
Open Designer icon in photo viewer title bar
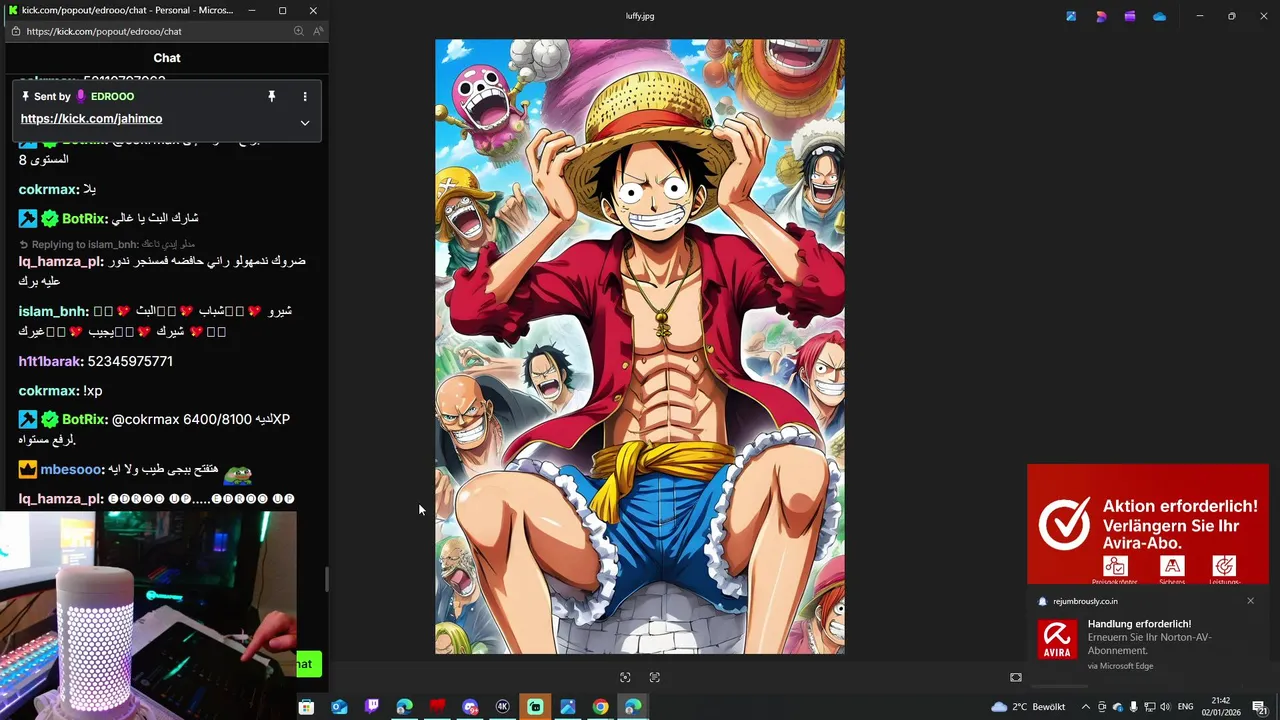click(1101, 16)
